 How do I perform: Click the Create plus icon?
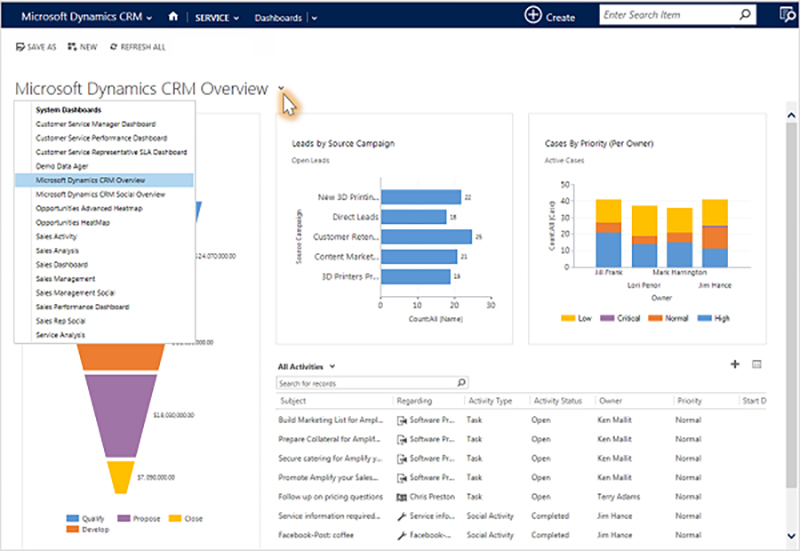pos(533,16)
